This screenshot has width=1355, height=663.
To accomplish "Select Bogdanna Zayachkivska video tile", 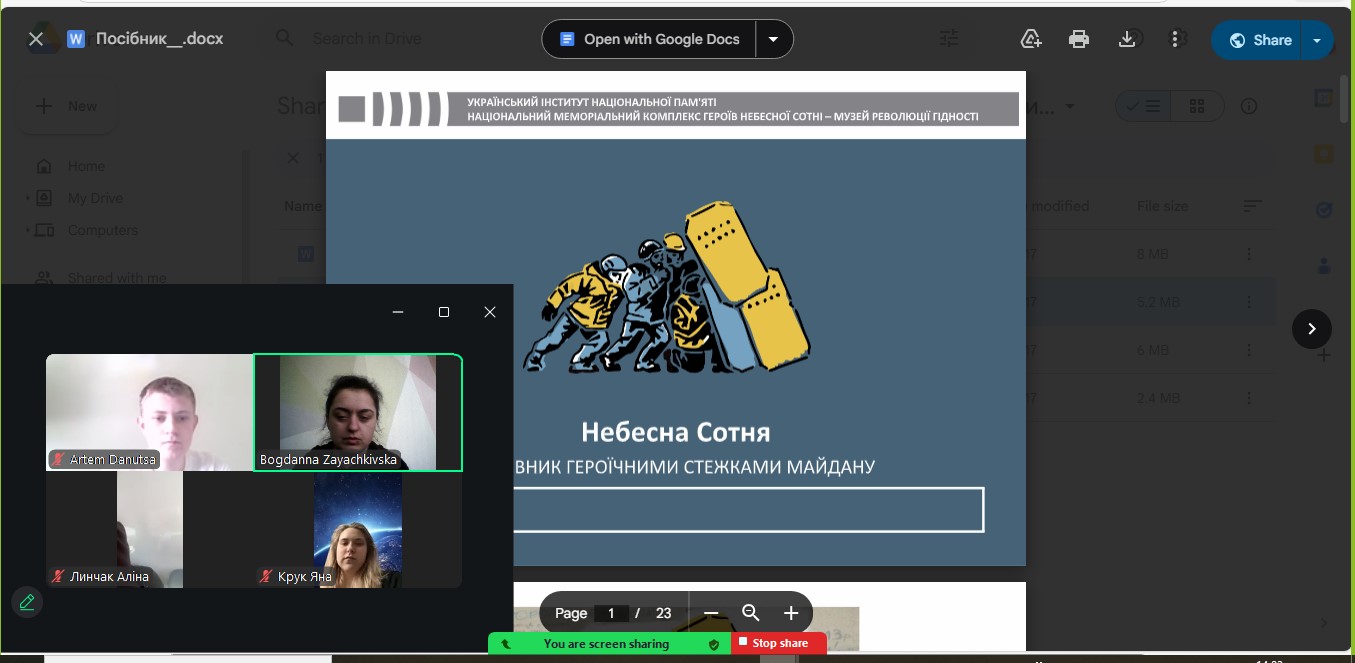I will pyautogui.click(x=358, y=412).
